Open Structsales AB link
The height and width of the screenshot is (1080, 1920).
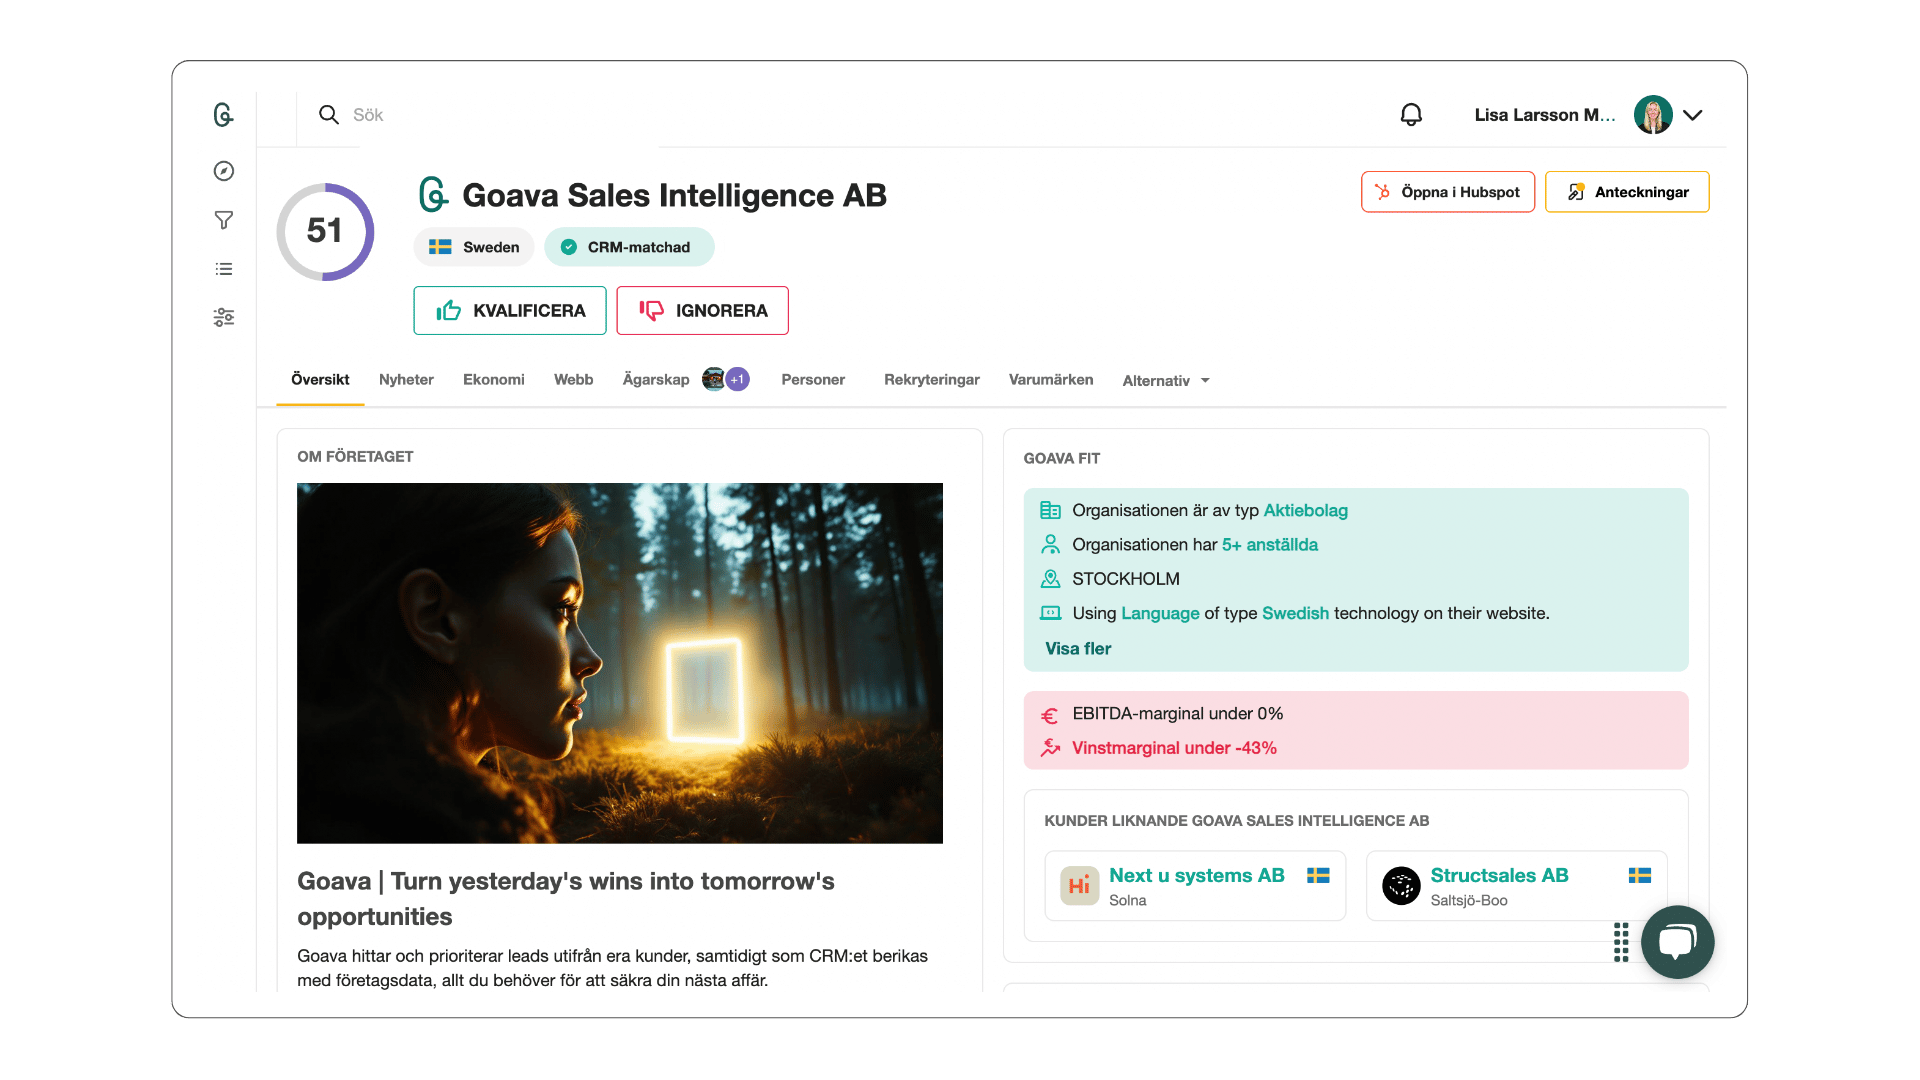coord(1499,876)
